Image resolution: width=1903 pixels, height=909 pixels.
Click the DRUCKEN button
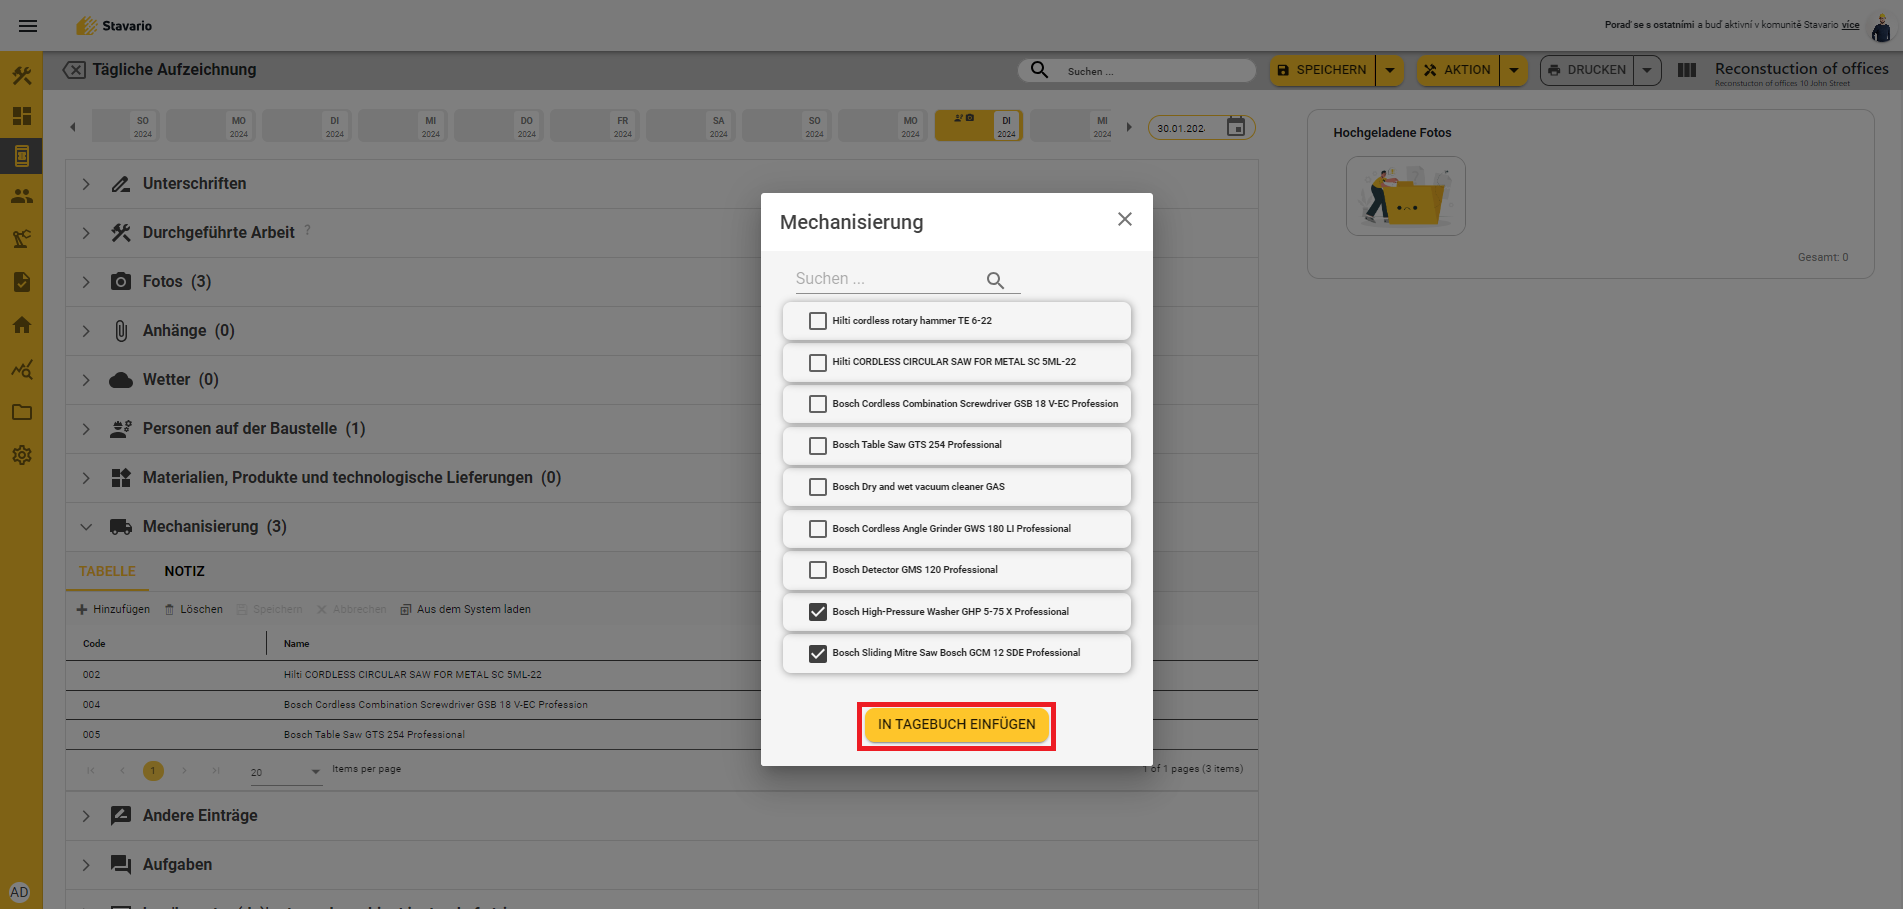[1587, 70]
